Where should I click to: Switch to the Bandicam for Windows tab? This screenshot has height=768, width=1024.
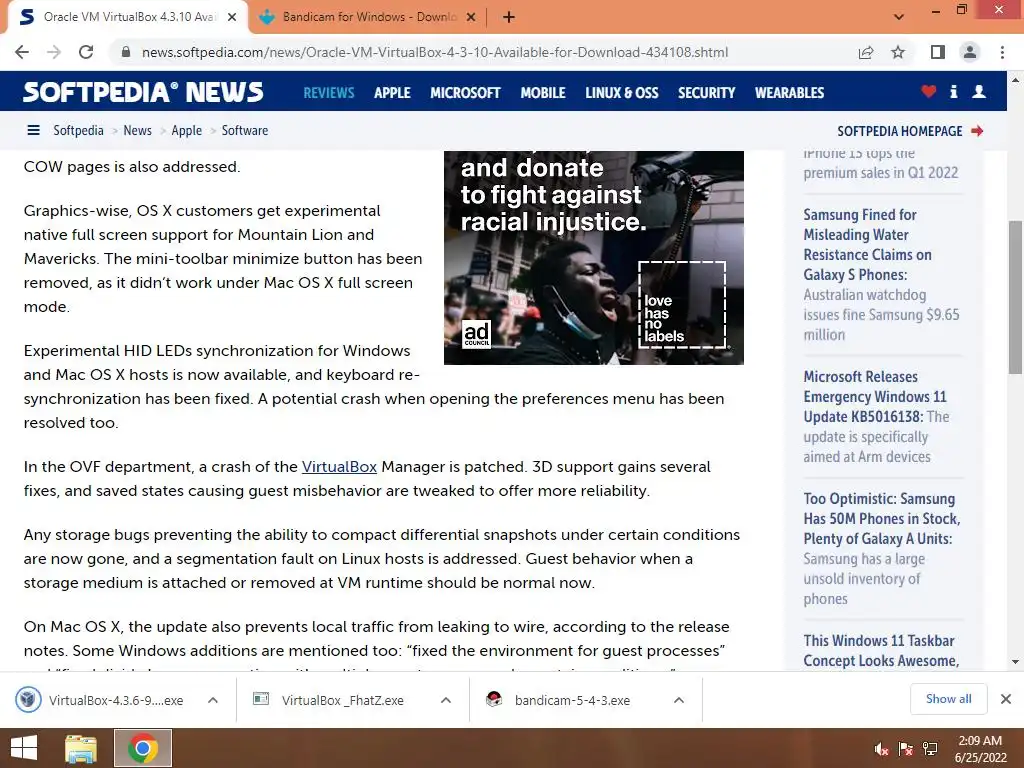(369, 18)
